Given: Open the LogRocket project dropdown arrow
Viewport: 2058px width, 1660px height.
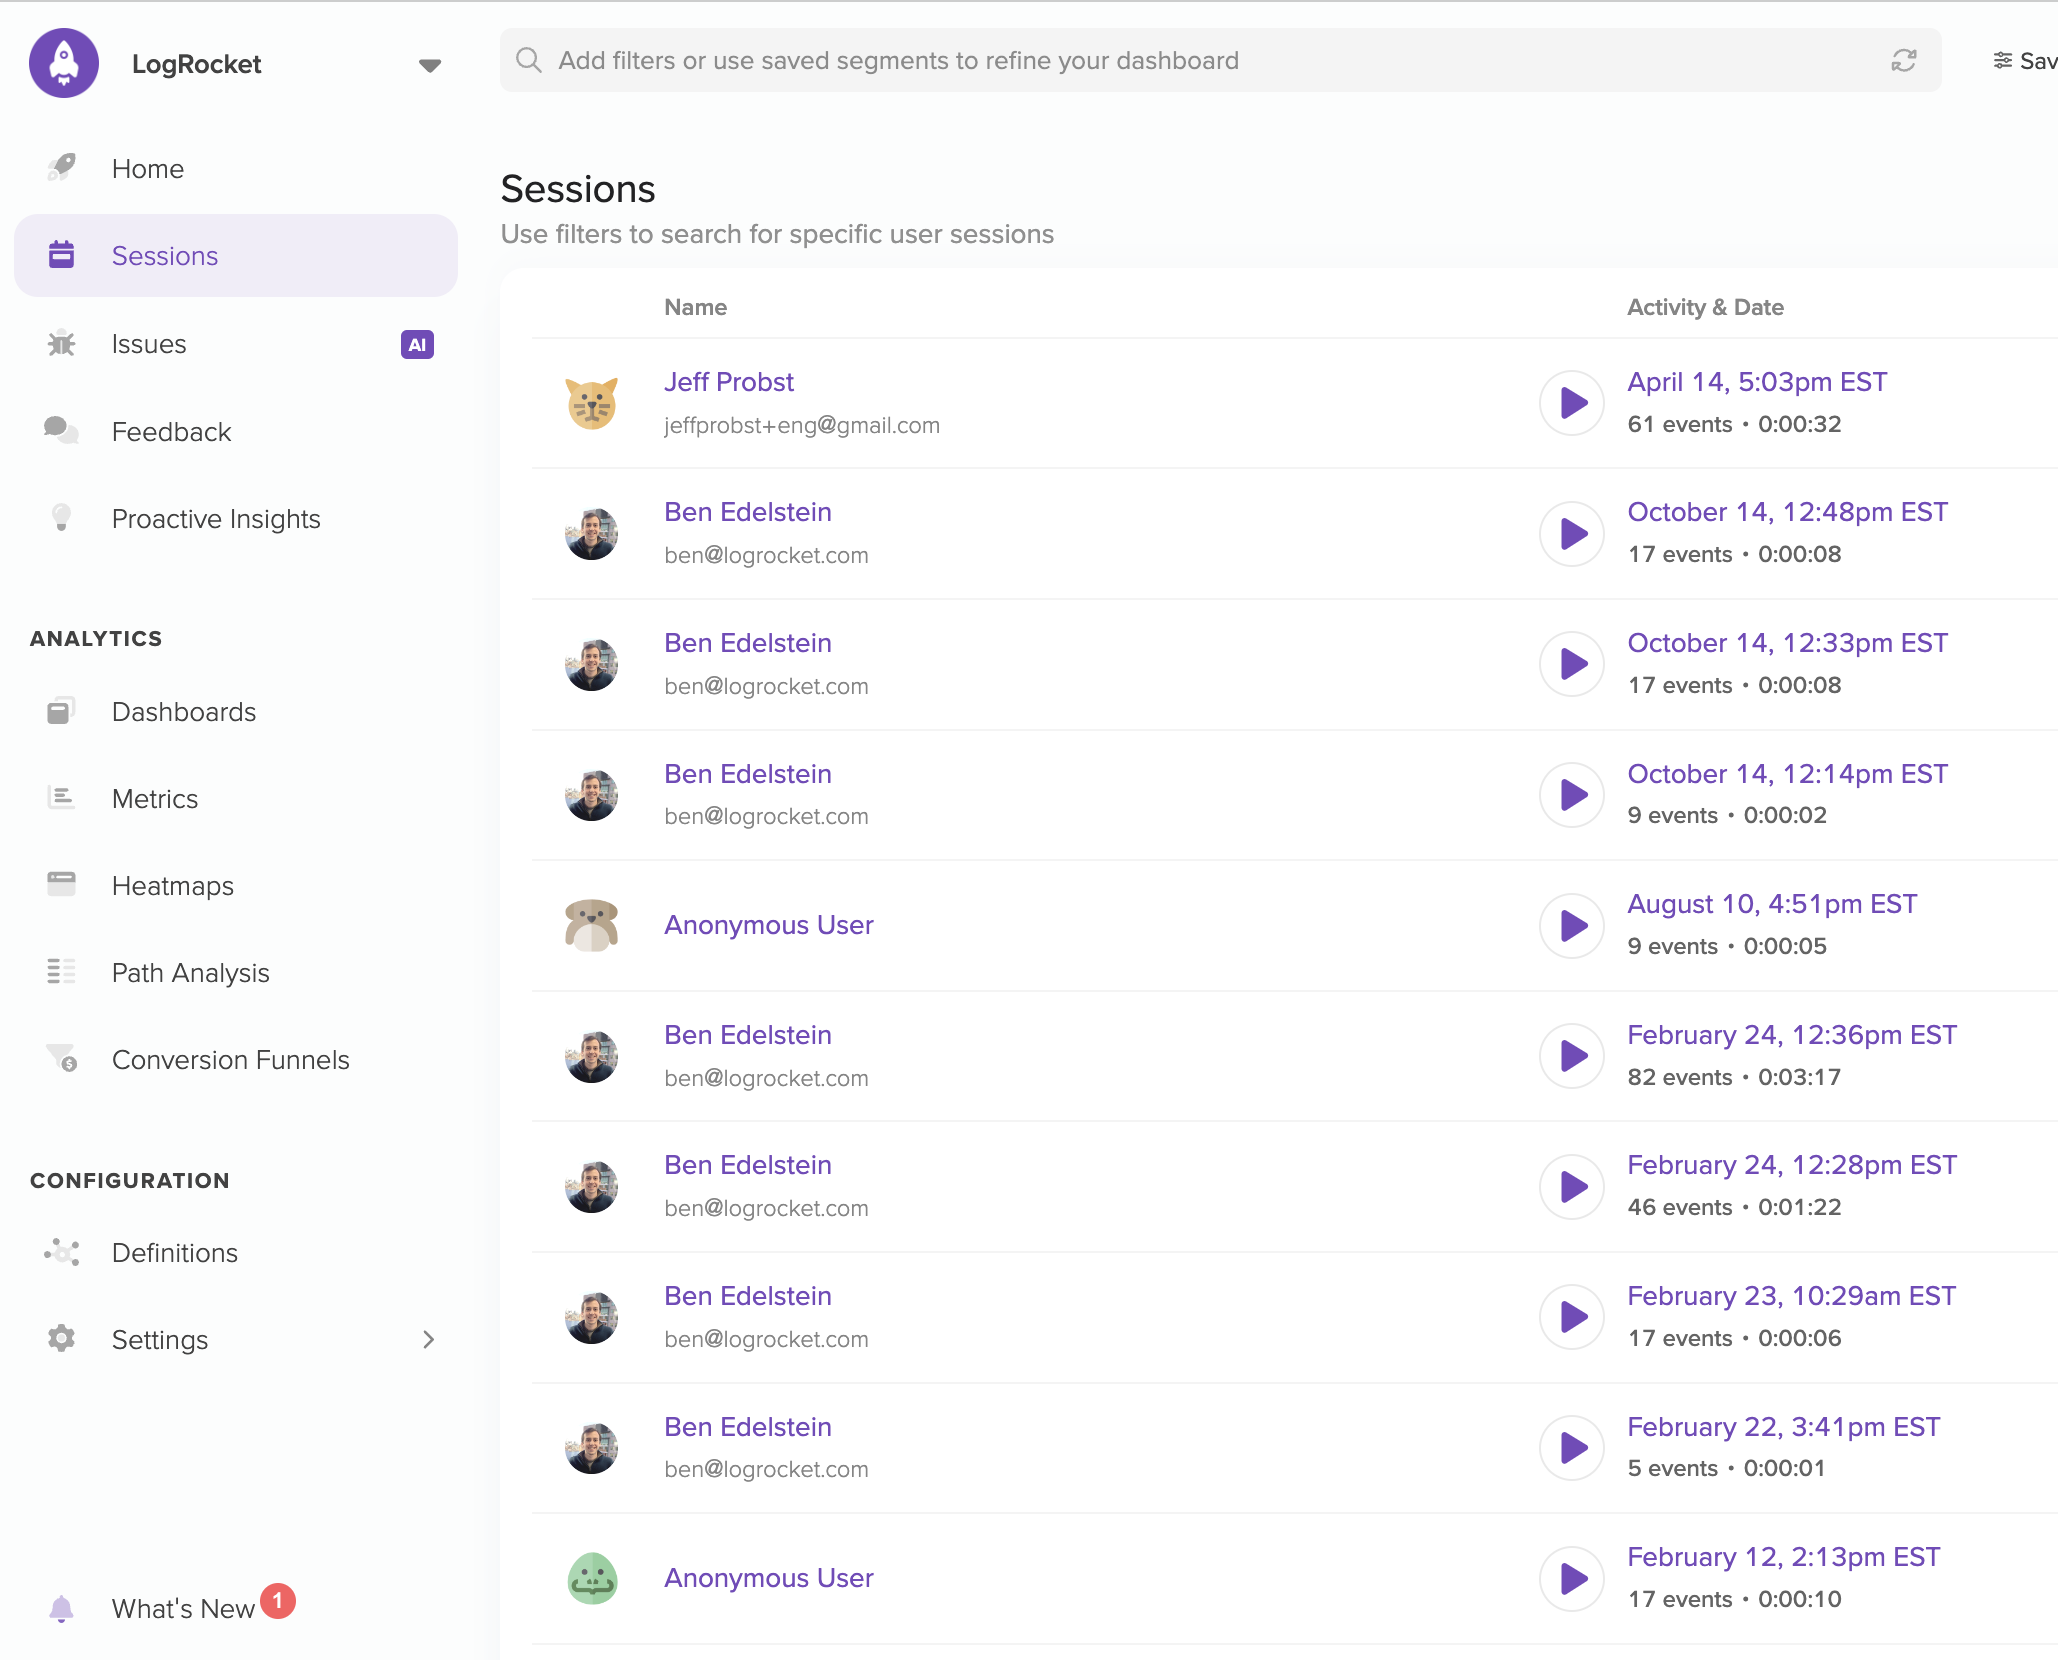Looking at the screenshot, I should (x=430, y=66).
